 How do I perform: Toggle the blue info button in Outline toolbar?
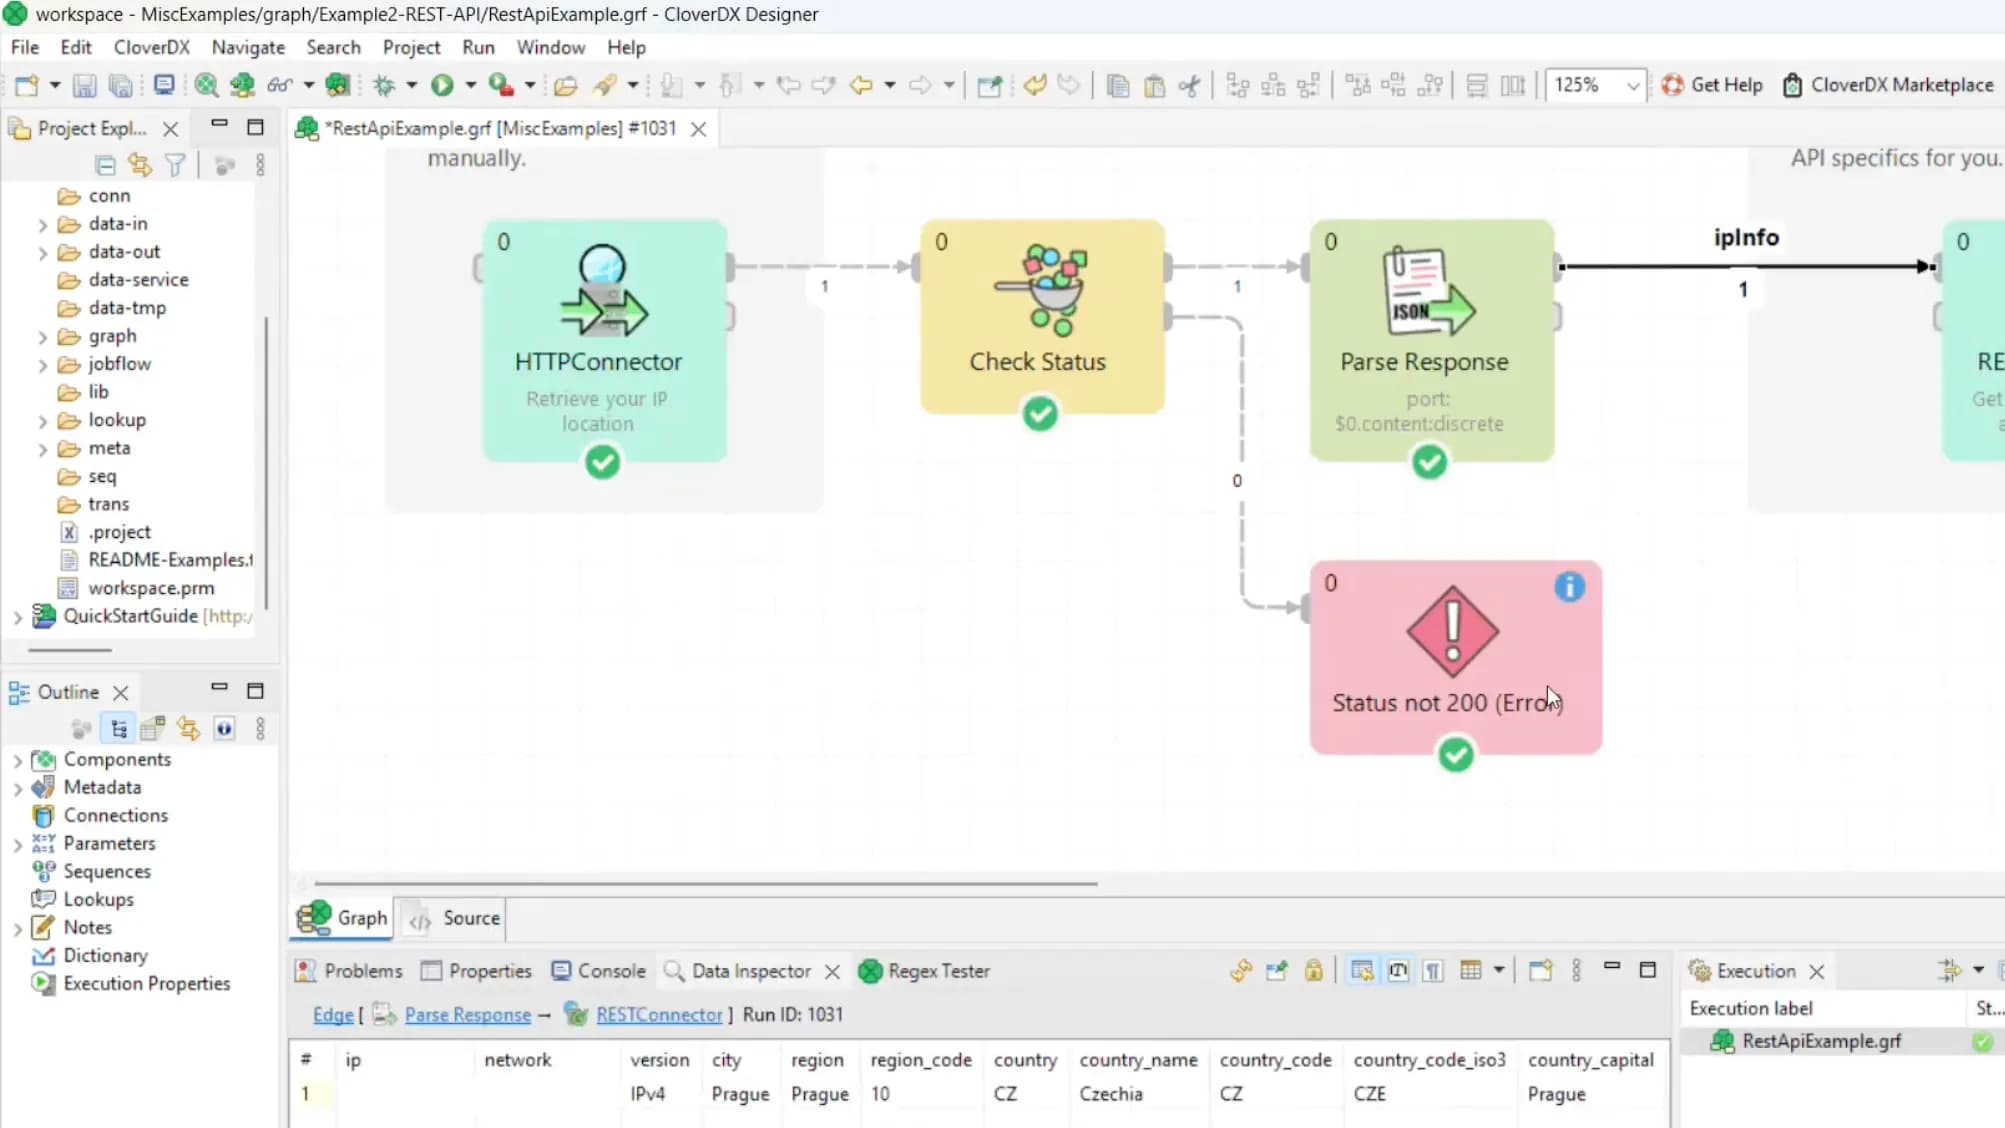click(x=224, y=729)
